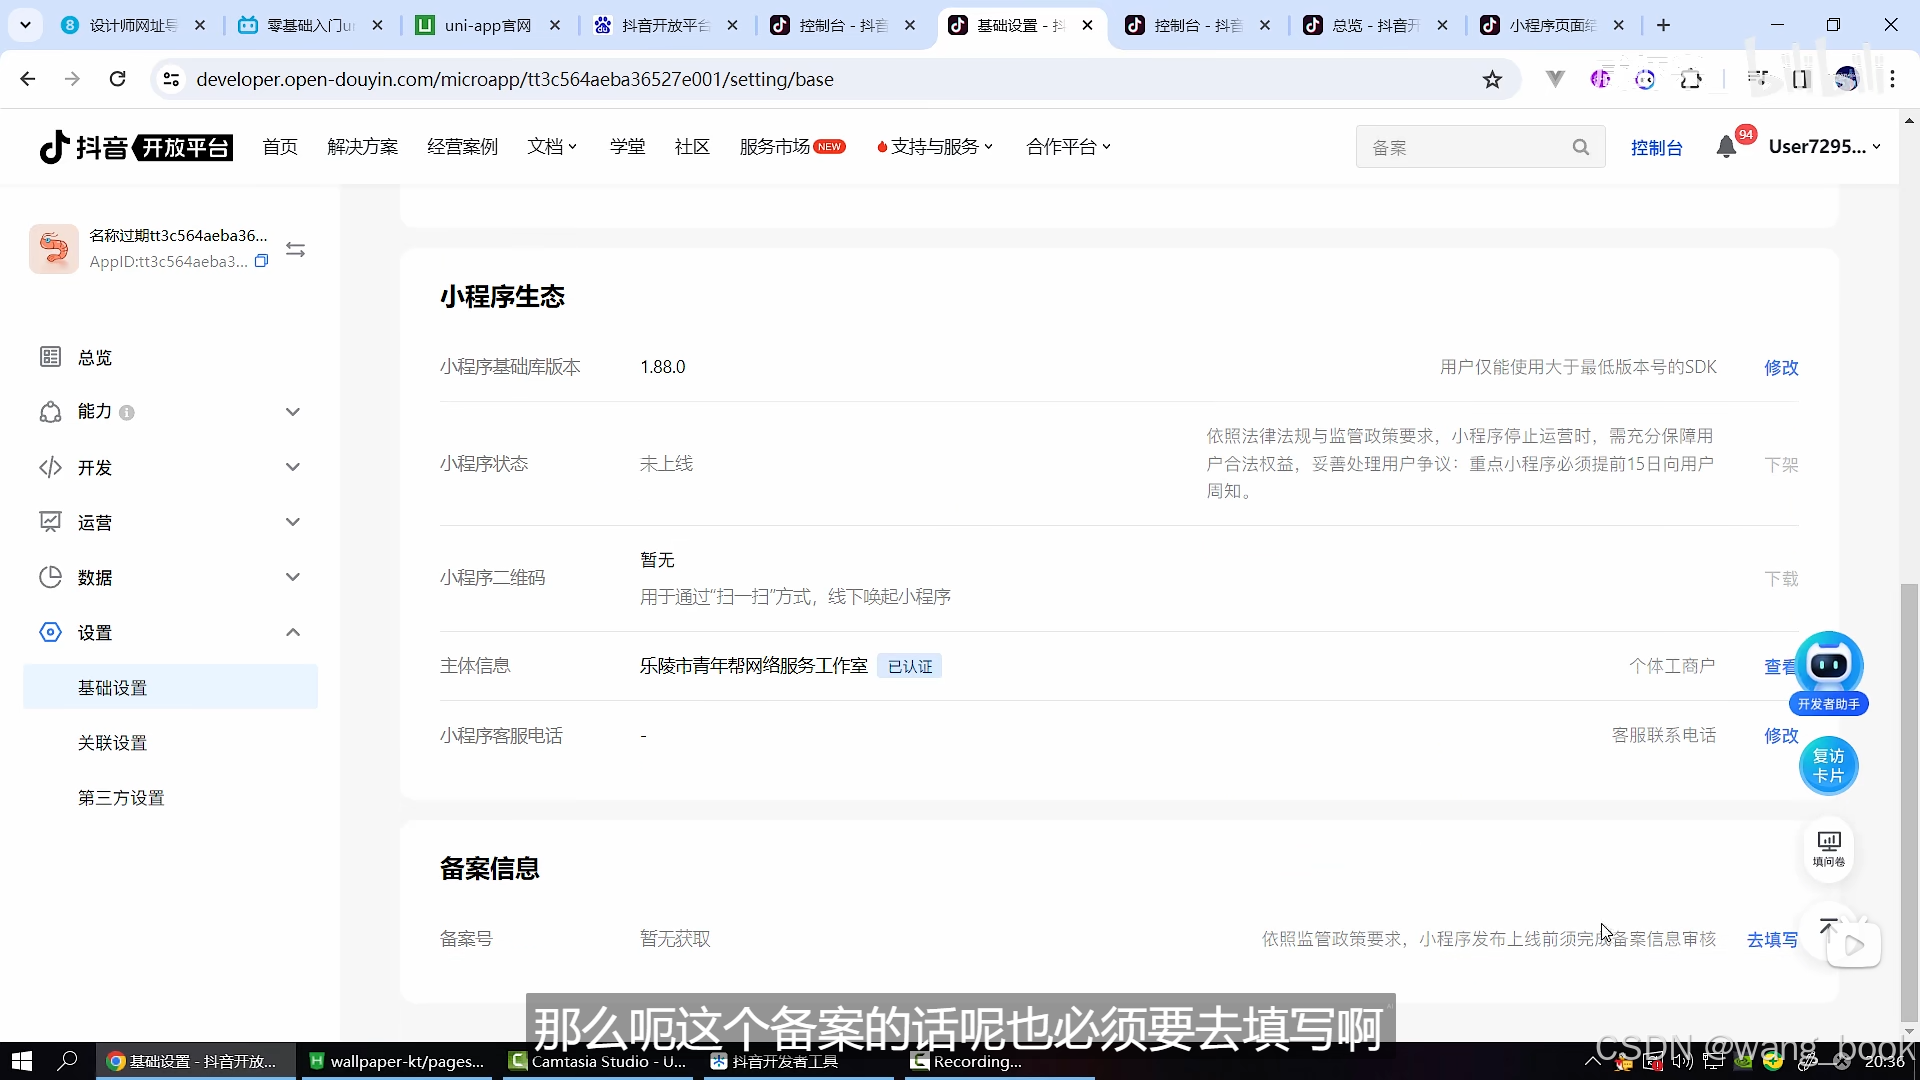
Task: Click 修改 for 小程序基础库版本
Action: click(x=1781, y=367)
